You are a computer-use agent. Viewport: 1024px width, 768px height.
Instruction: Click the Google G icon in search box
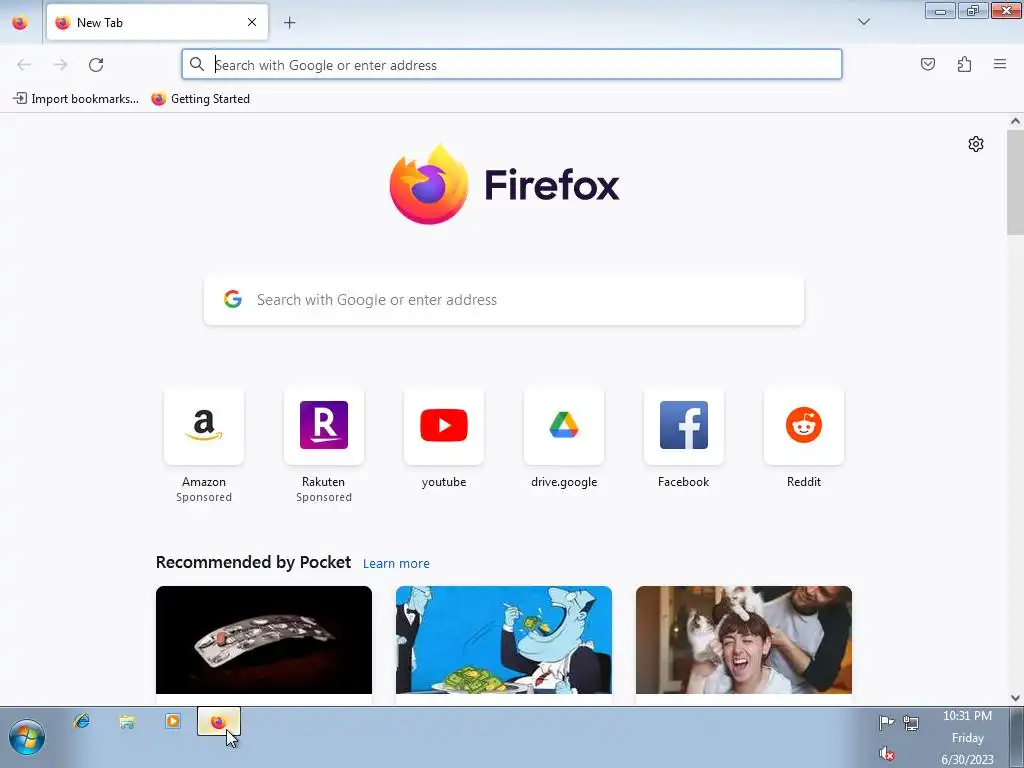click(x=233, y=299)
